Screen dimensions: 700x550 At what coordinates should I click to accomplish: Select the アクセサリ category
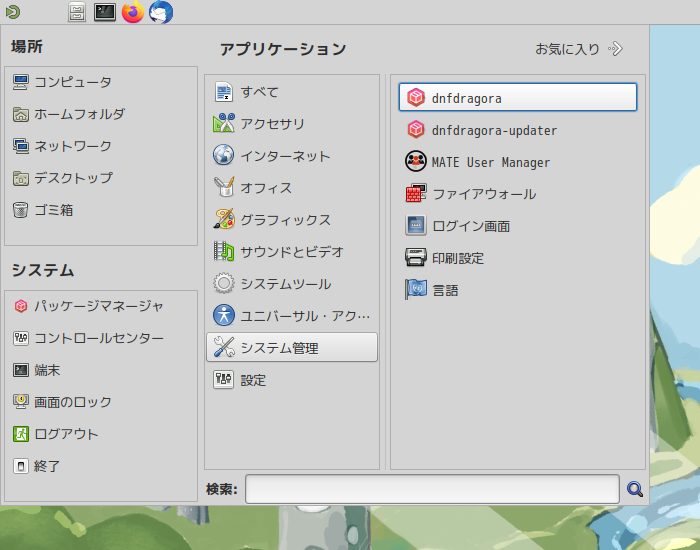(292, 124)
